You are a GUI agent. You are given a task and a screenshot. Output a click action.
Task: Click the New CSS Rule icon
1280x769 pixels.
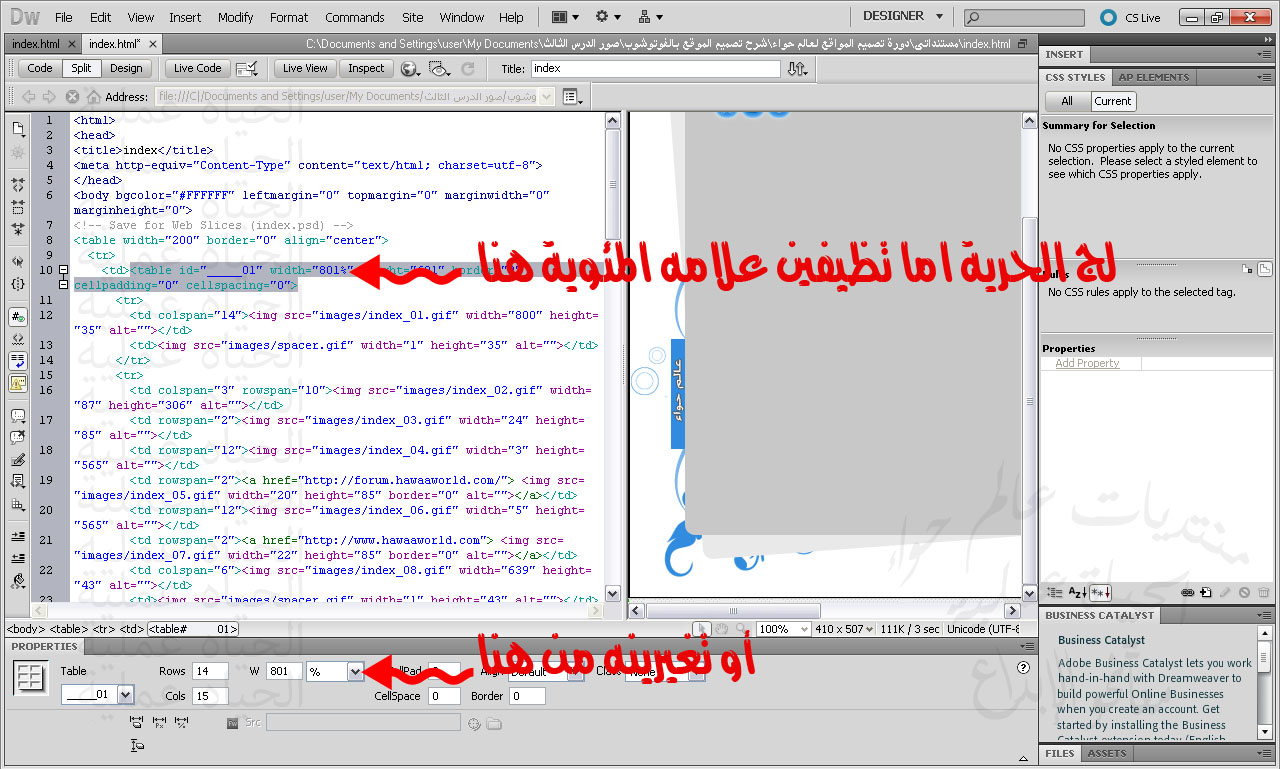click(1206, 593)
